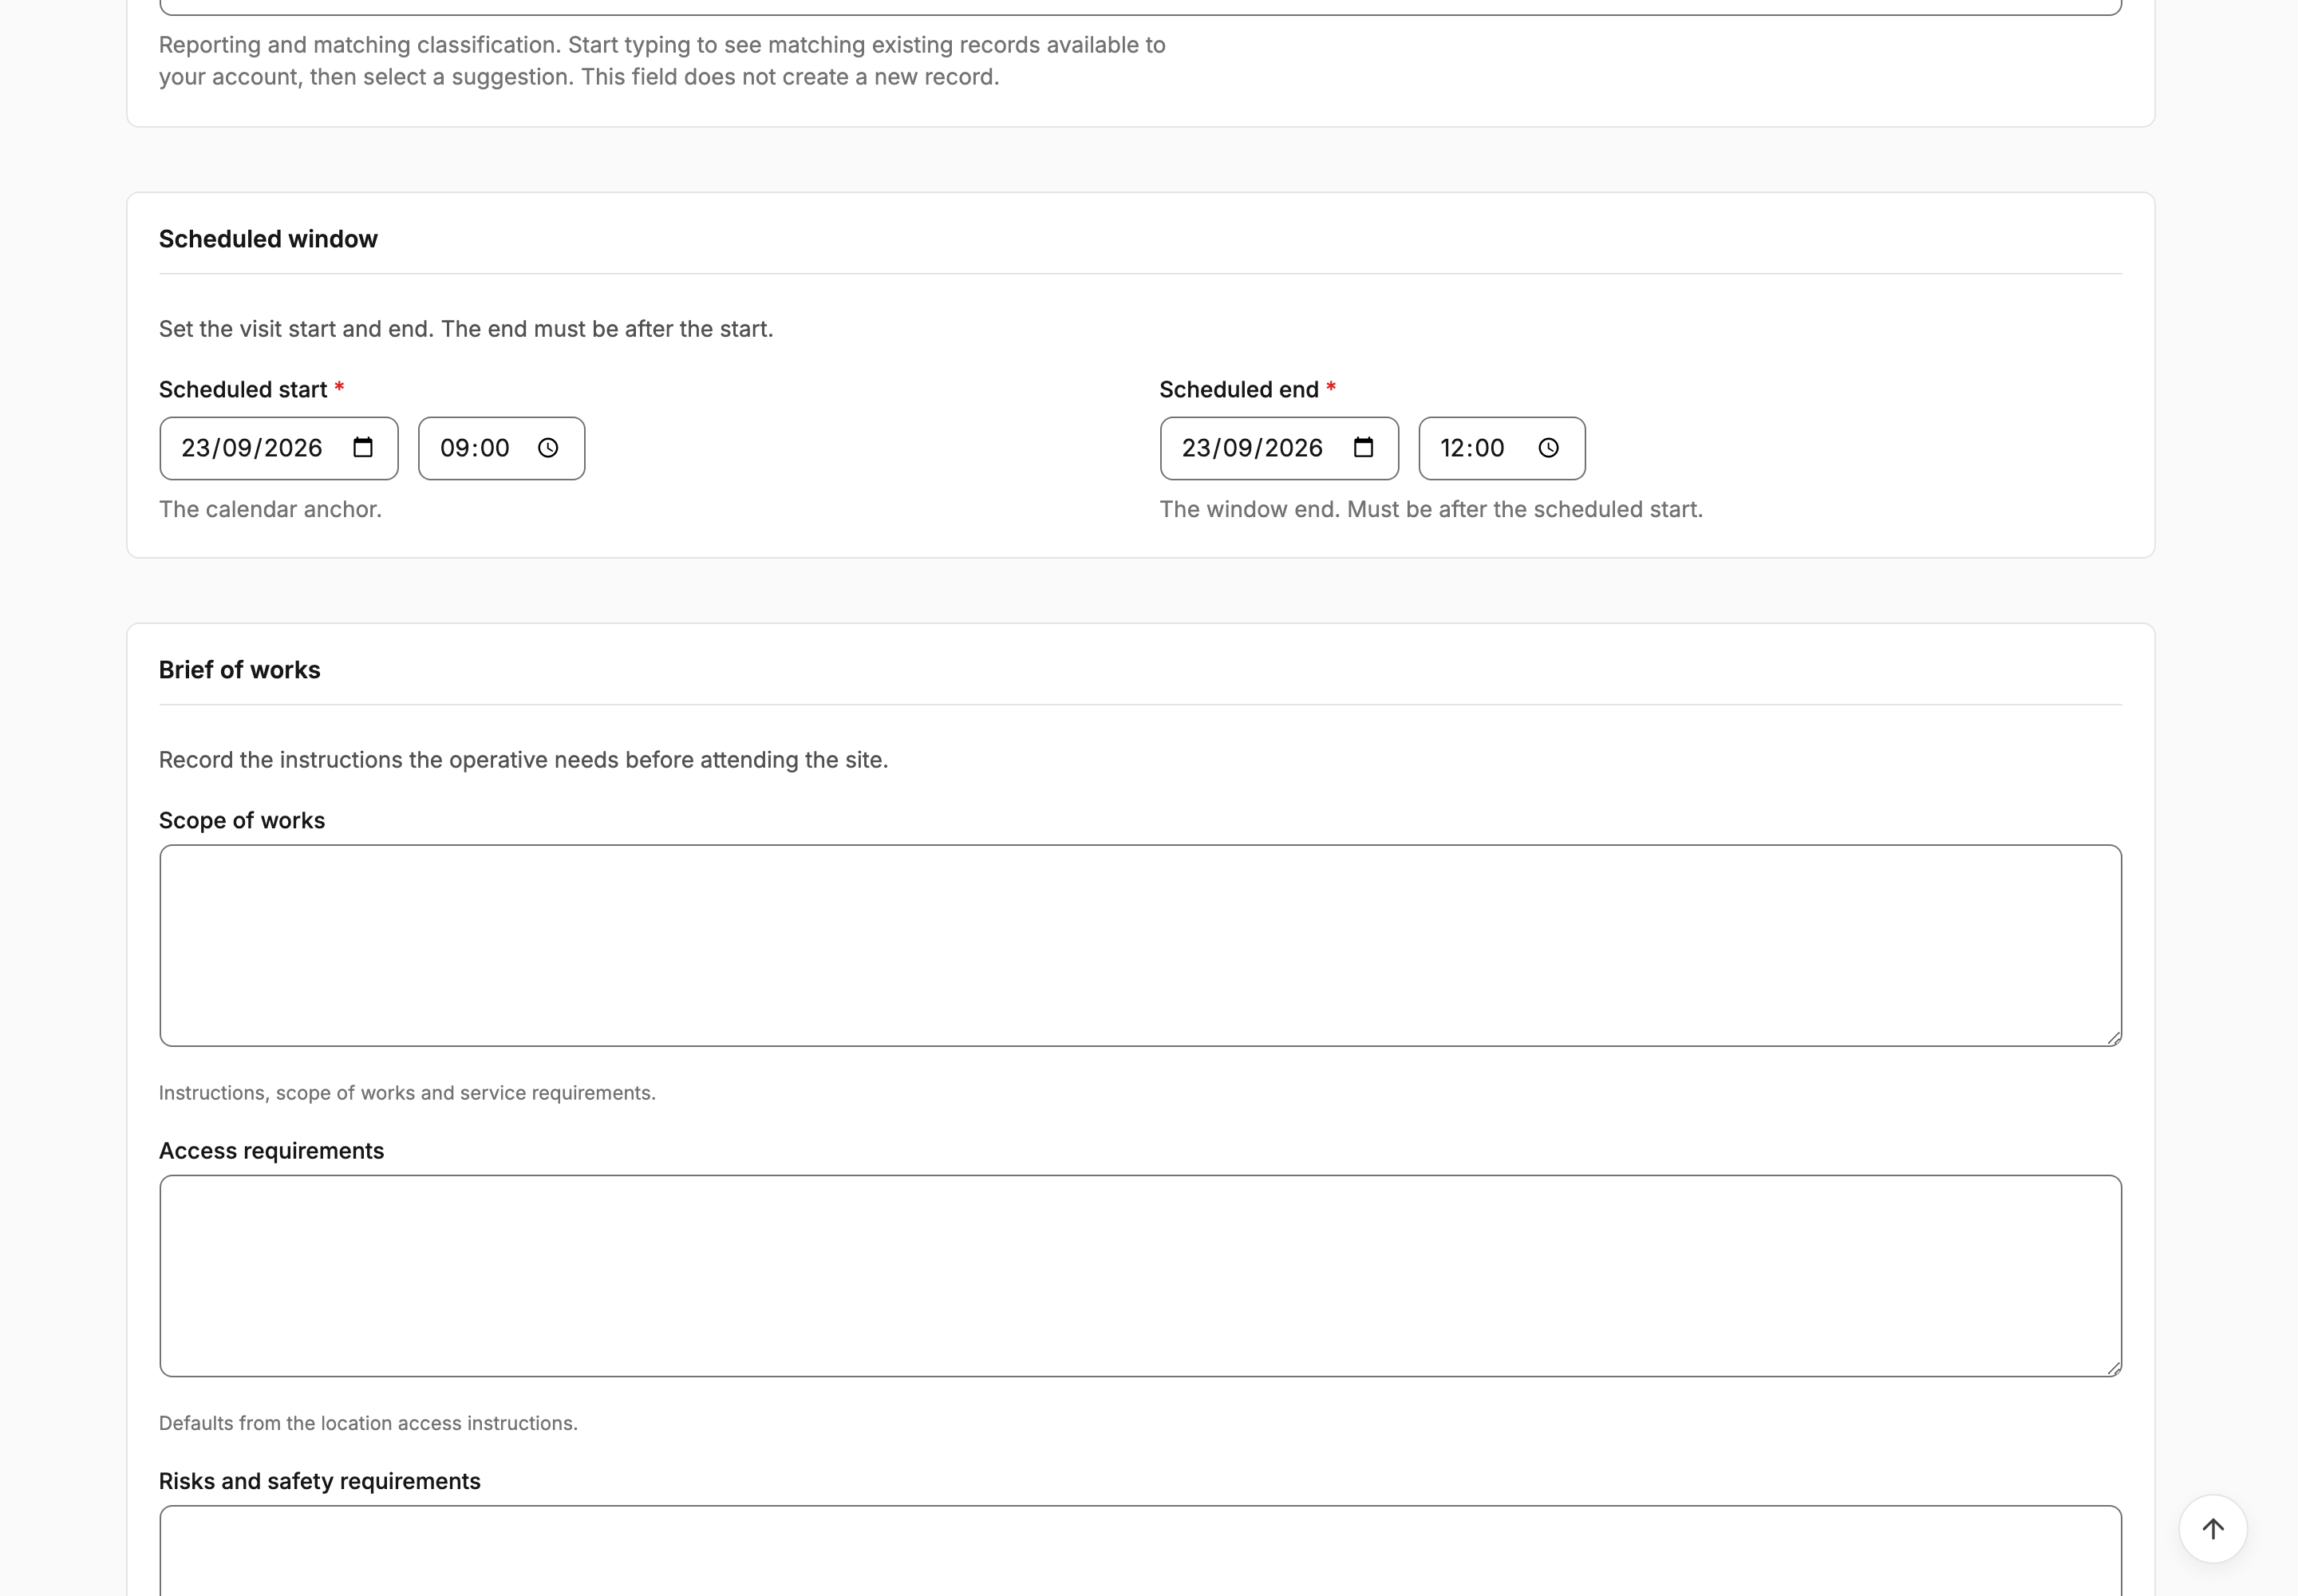The width and height of the screenshot is (2298, 1596).
Task: Click 'Reporting and matching classification' help text
Action: coord(662,61)
